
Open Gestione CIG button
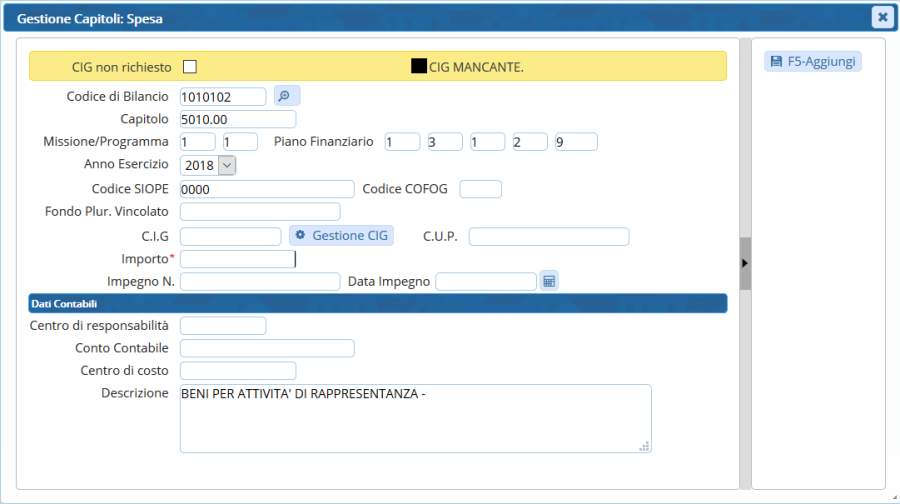[342, 235]
